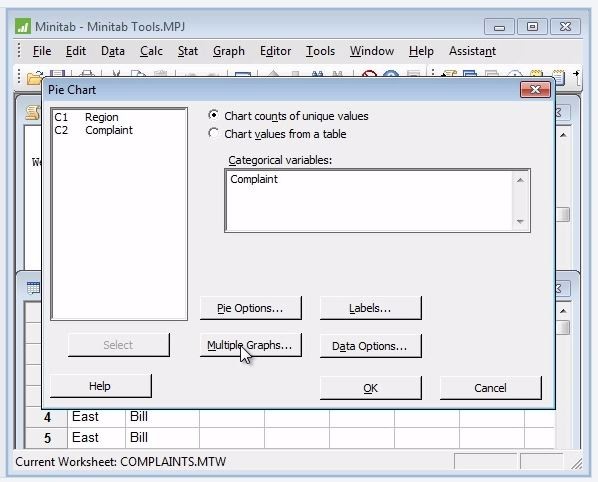Click the Open Project folder icon in toolbar
This screenshot has height=482, width=598.
34,78
